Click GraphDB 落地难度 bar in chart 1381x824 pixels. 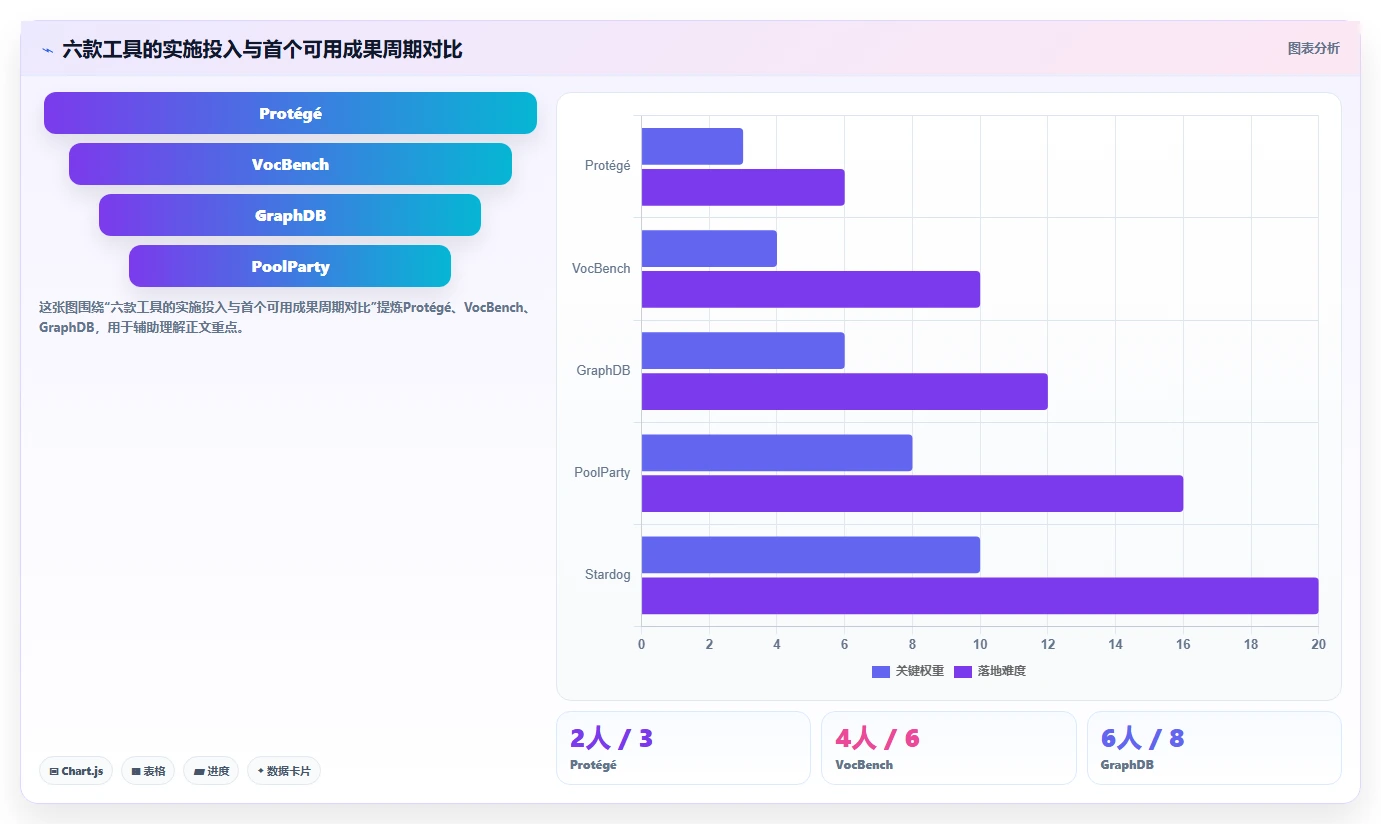pos(845,391)
